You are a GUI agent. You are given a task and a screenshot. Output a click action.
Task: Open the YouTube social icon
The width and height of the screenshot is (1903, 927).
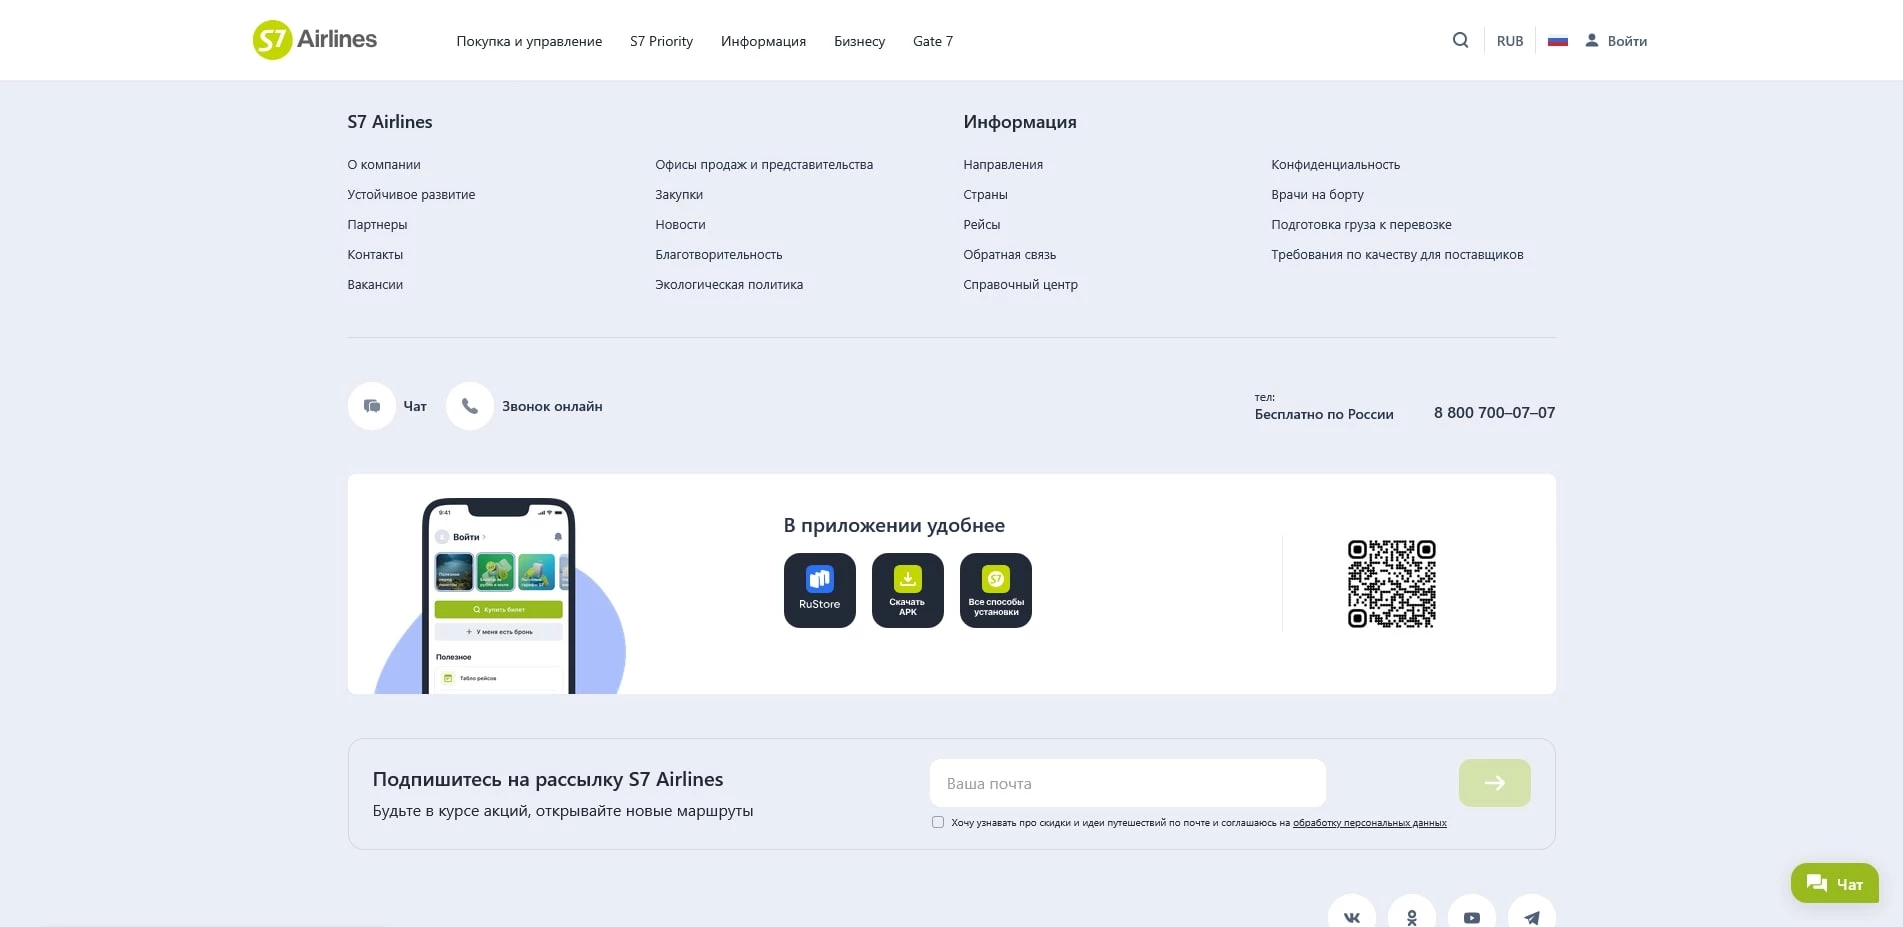point(1471,916)
